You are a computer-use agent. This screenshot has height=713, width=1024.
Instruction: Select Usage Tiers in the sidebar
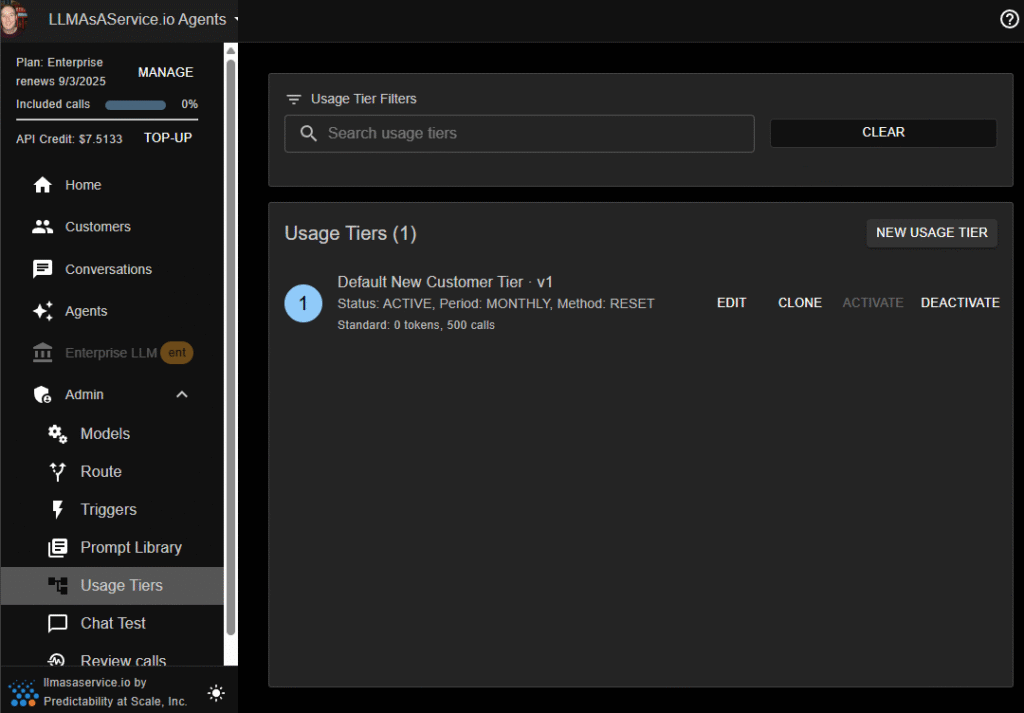(x=121, y=586)
